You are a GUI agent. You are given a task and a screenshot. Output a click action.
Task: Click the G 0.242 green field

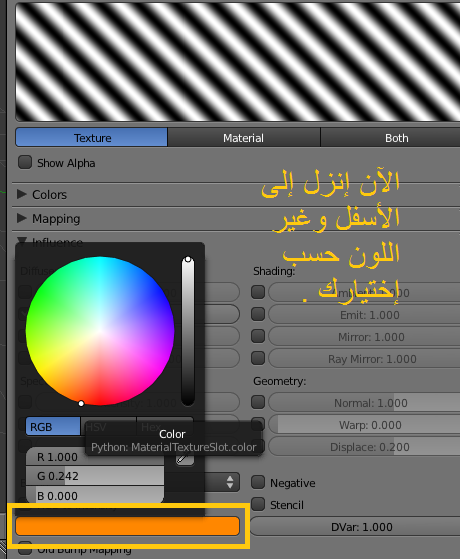(95, 476)
